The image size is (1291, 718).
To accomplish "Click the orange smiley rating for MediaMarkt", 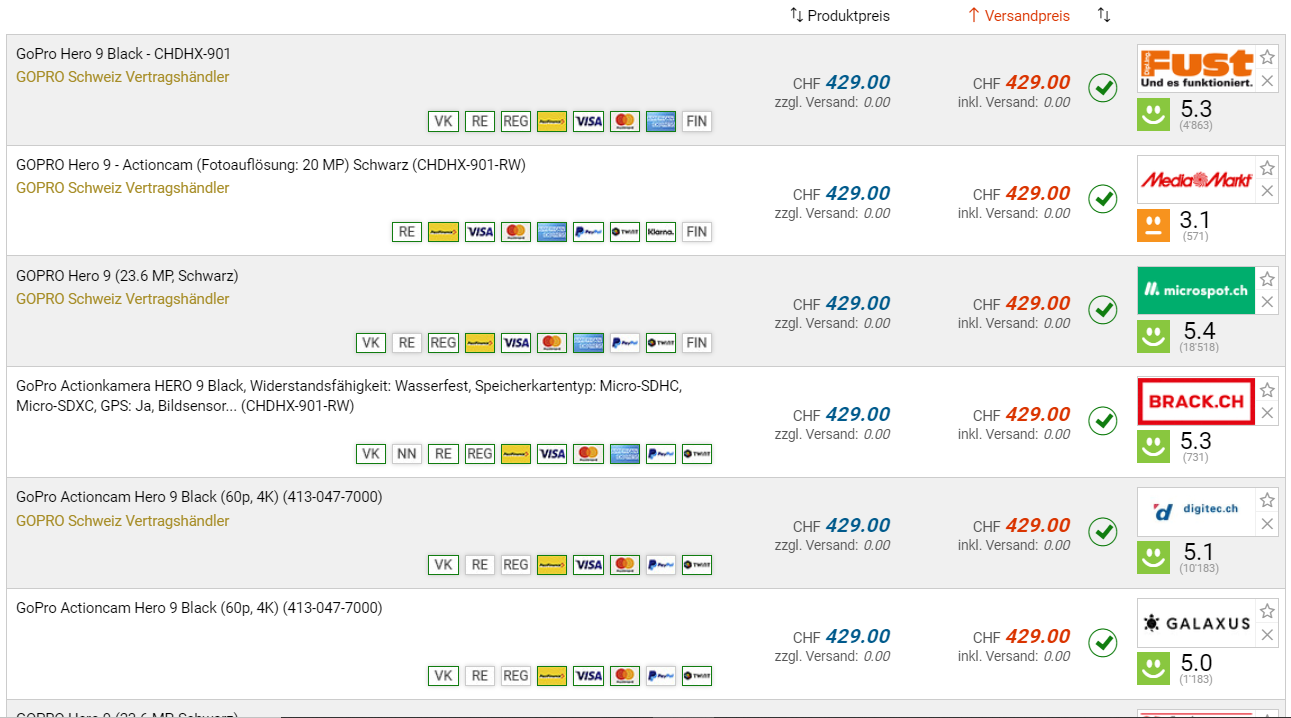I will click(x=1153, y=225).
